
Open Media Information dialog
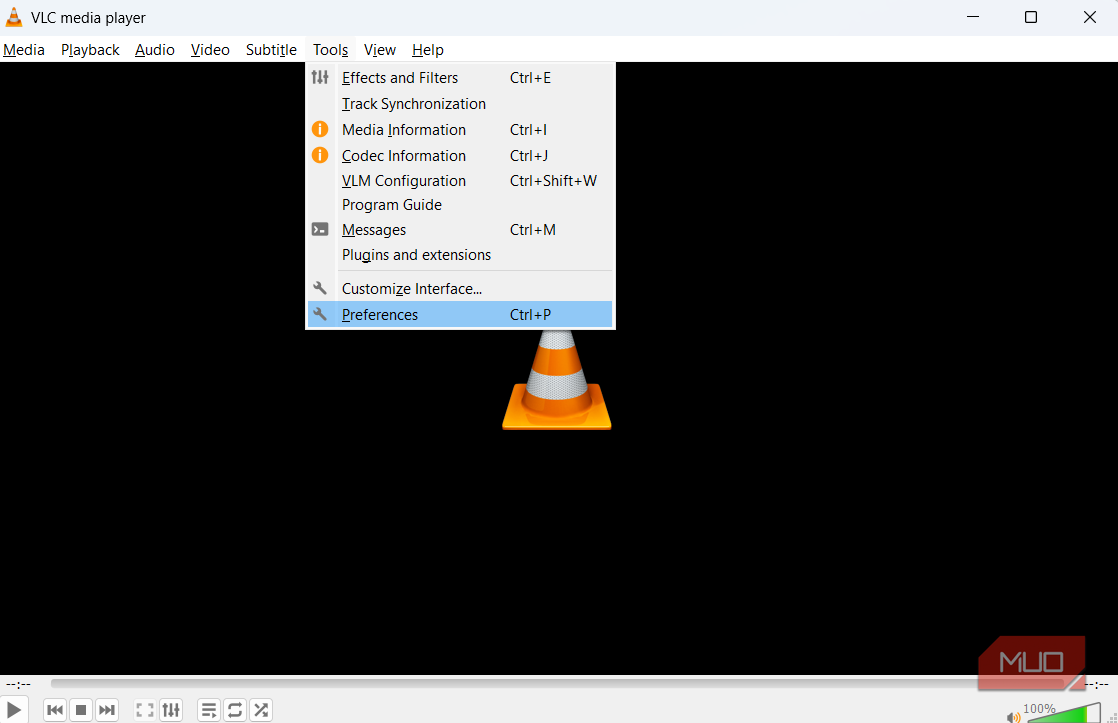460,130
